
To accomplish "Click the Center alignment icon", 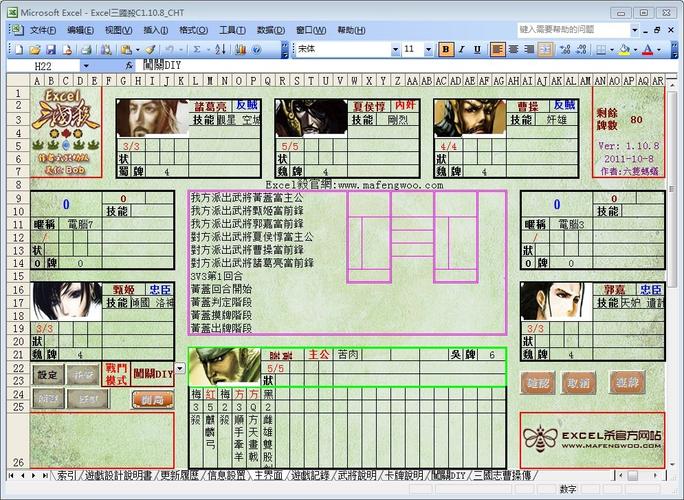I will (514, 48).
